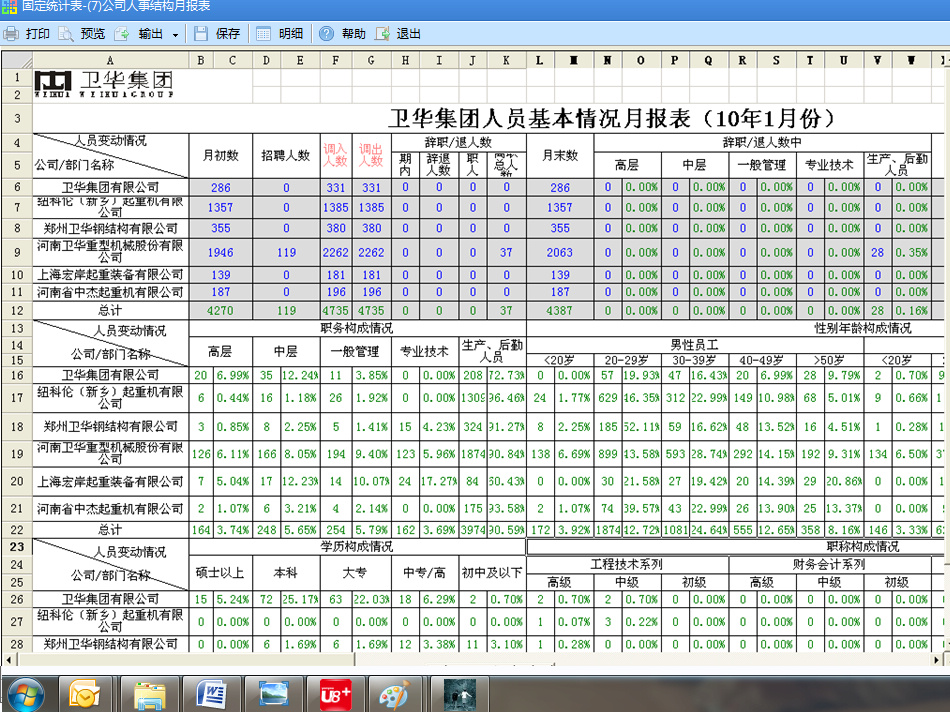Click the 月初数 header cell
Screen dimensions: 950x712
[x=221, y=156]
